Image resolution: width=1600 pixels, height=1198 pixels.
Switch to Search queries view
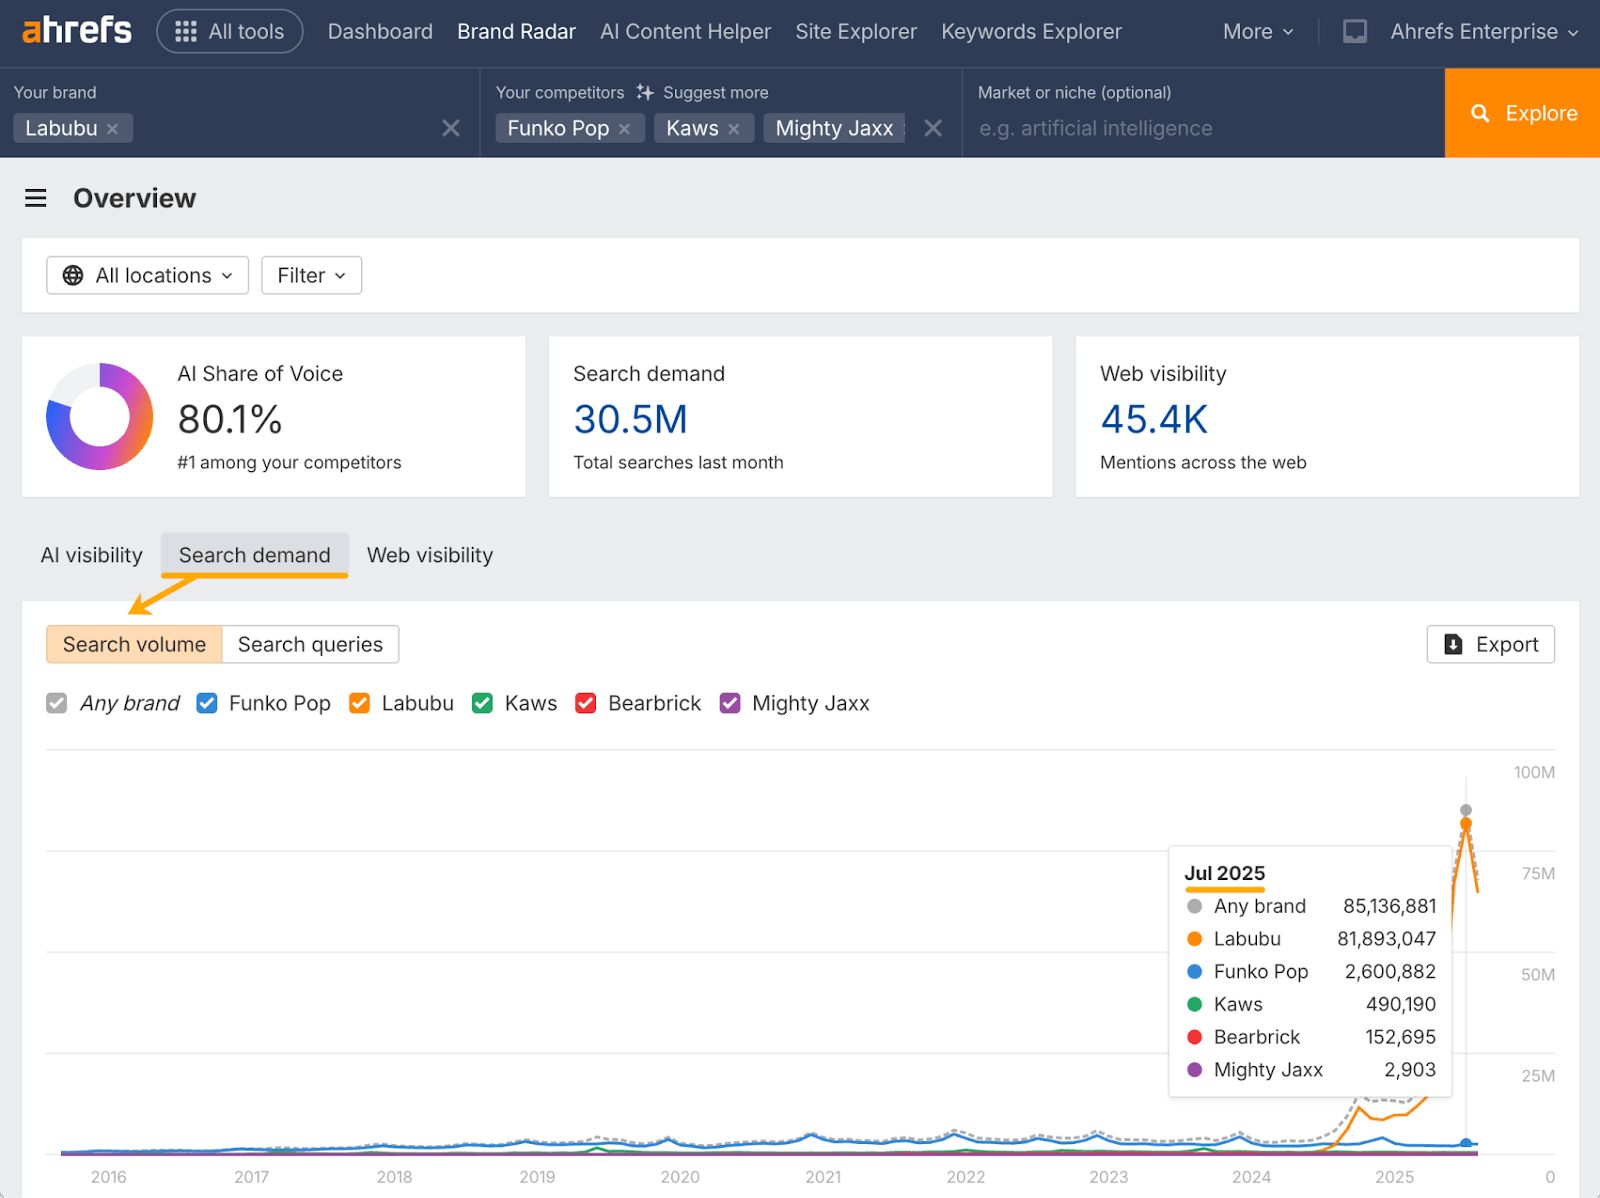(x=310, y=644)
